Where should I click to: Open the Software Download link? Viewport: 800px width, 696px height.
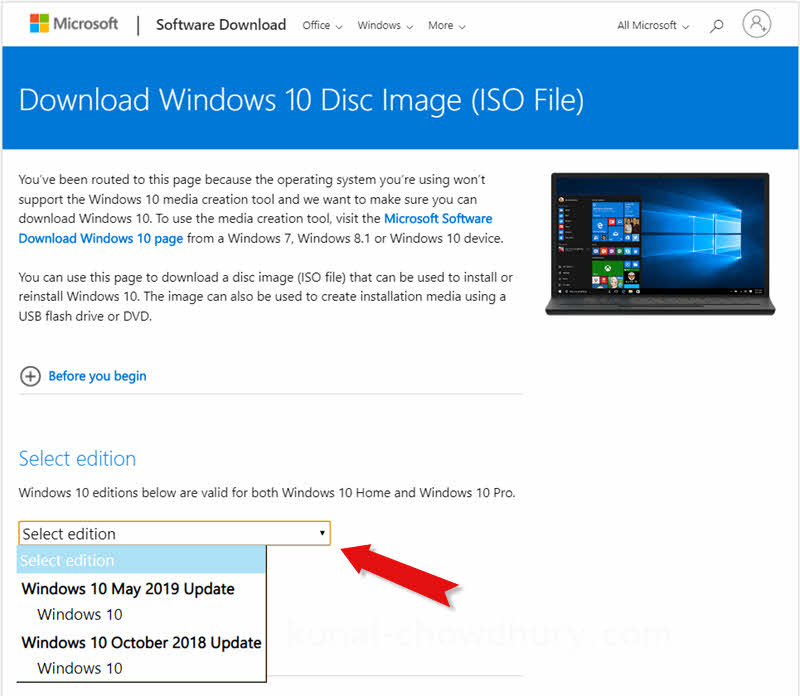pos(221,24)
